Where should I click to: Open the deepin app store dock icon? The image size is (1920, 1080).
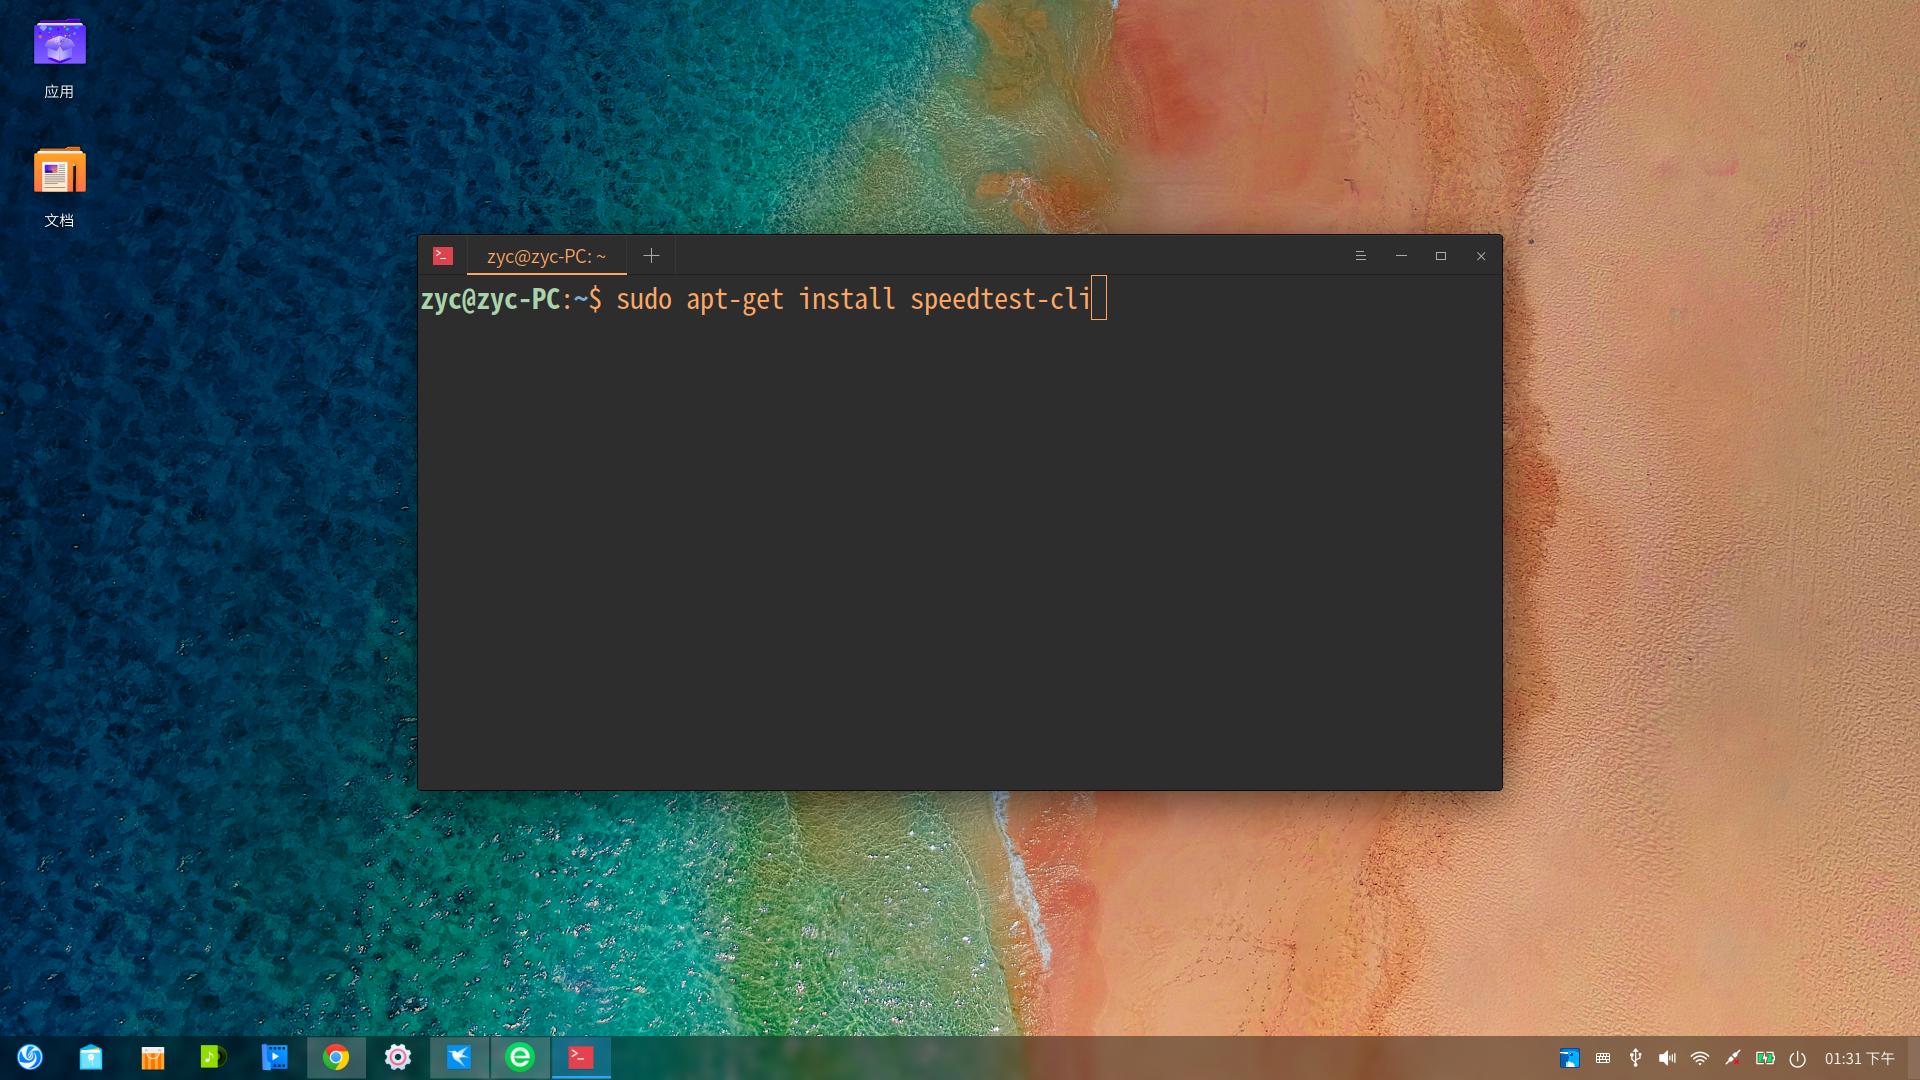pyautogui.click(x=91, y=1057)
